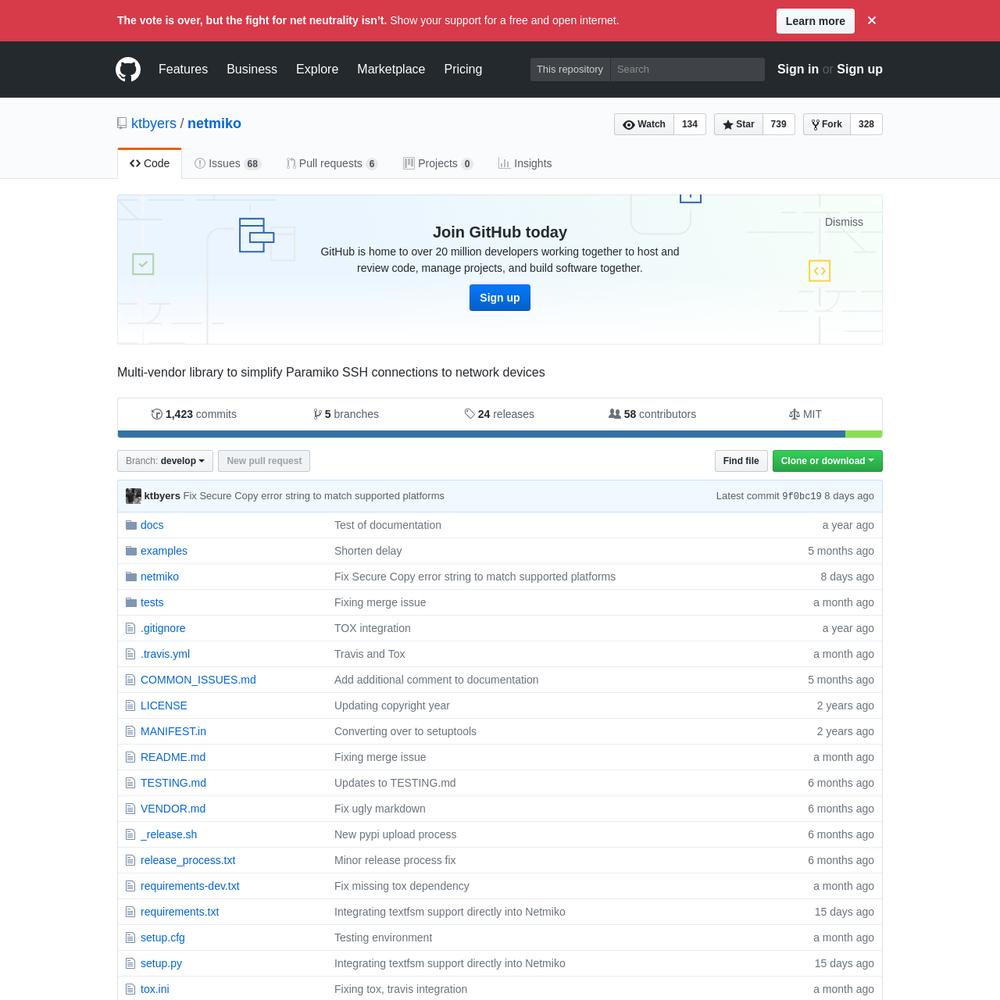Click the file icon beside setup.py
Screen dimensions: 1000x1000
[131, 963]
